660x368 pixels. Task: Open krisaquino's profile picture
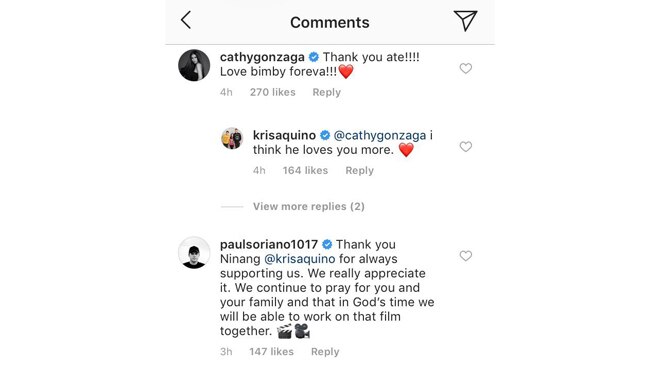tap(232, 138)
